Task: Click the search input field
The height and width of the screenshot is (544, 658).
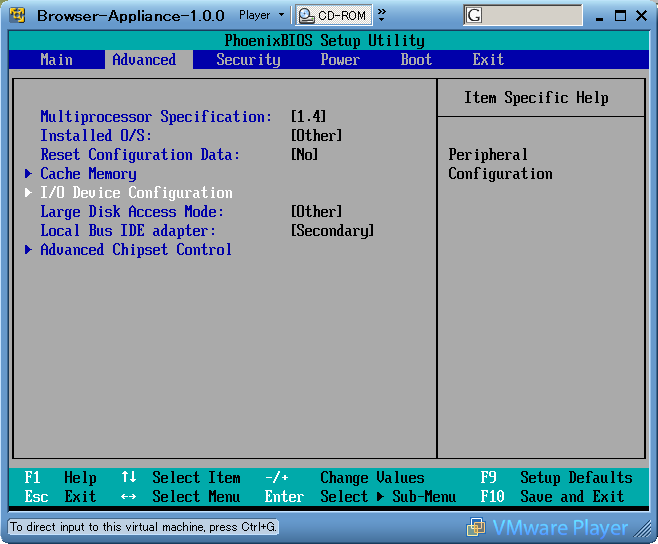Action: pyautogui.click(x=523, y=16)
